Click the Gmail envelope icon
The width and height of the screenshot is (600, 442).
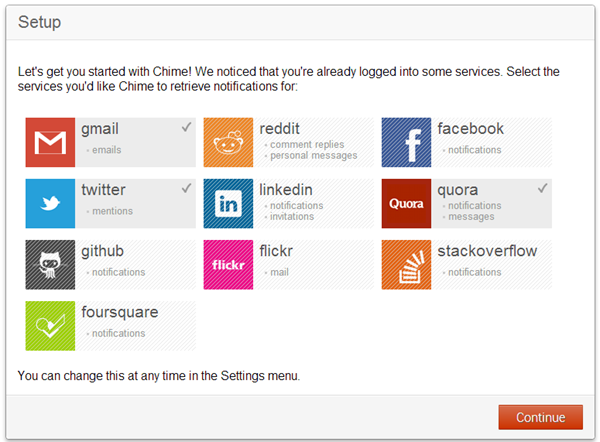51,142
